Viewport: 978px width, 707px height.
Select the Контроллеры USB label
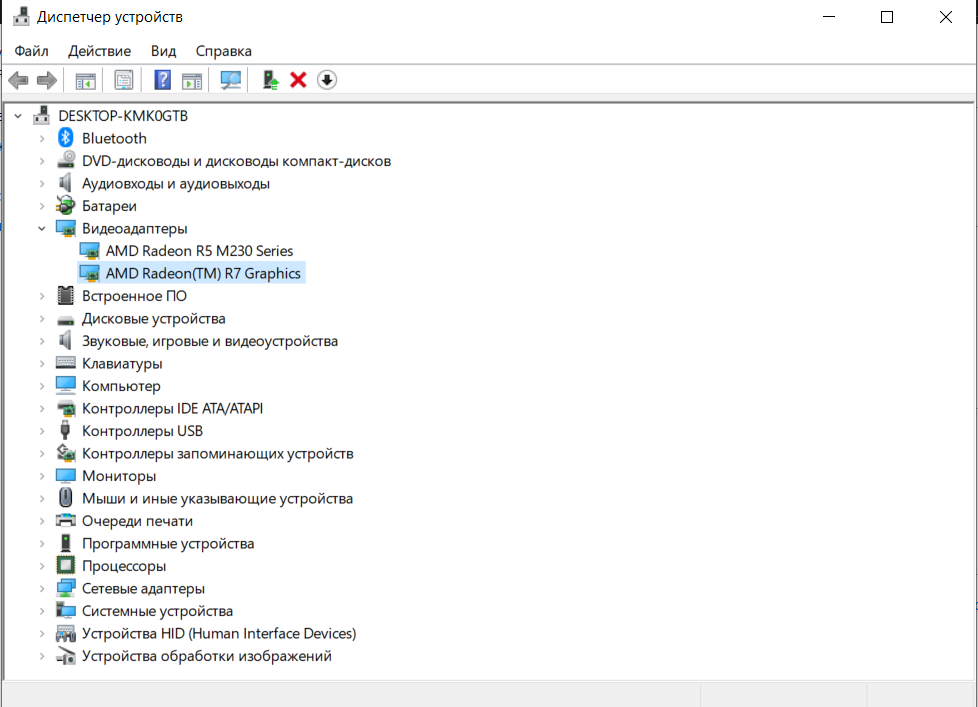coord(142,431)
